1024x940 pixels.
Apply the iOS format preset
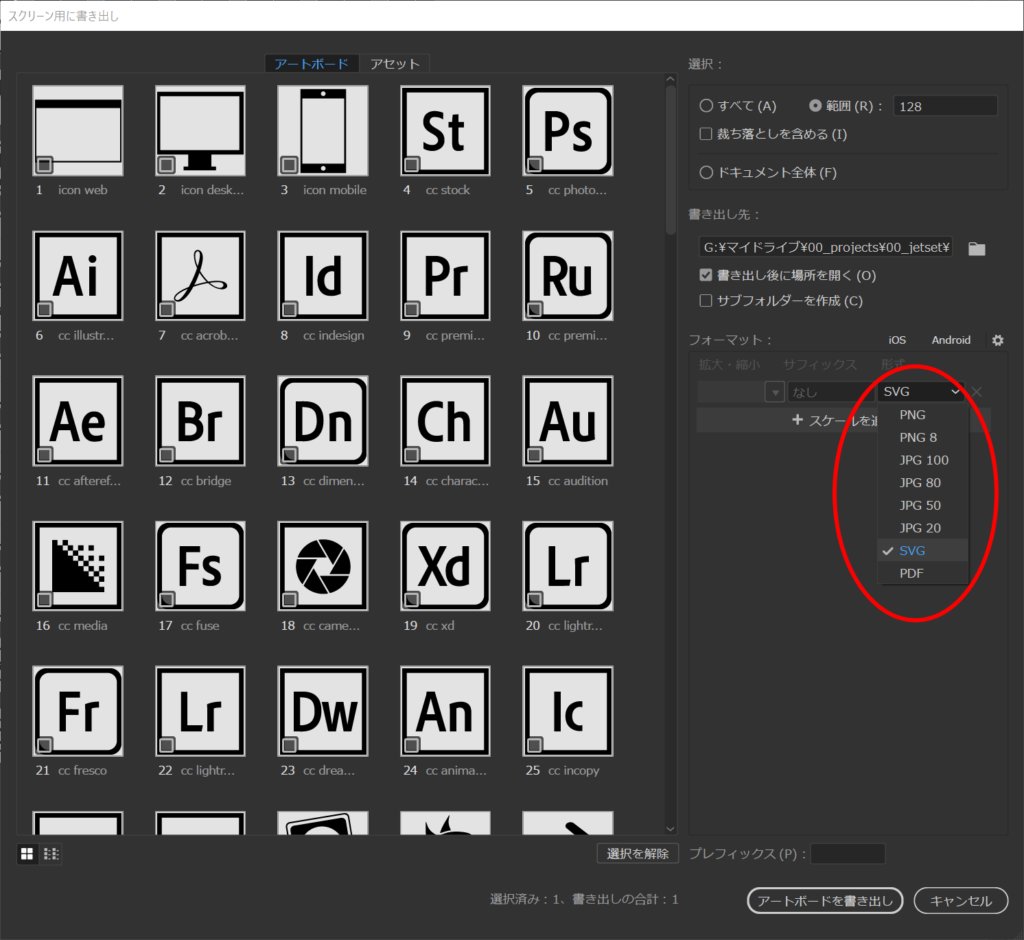click(x=897, y=340)
